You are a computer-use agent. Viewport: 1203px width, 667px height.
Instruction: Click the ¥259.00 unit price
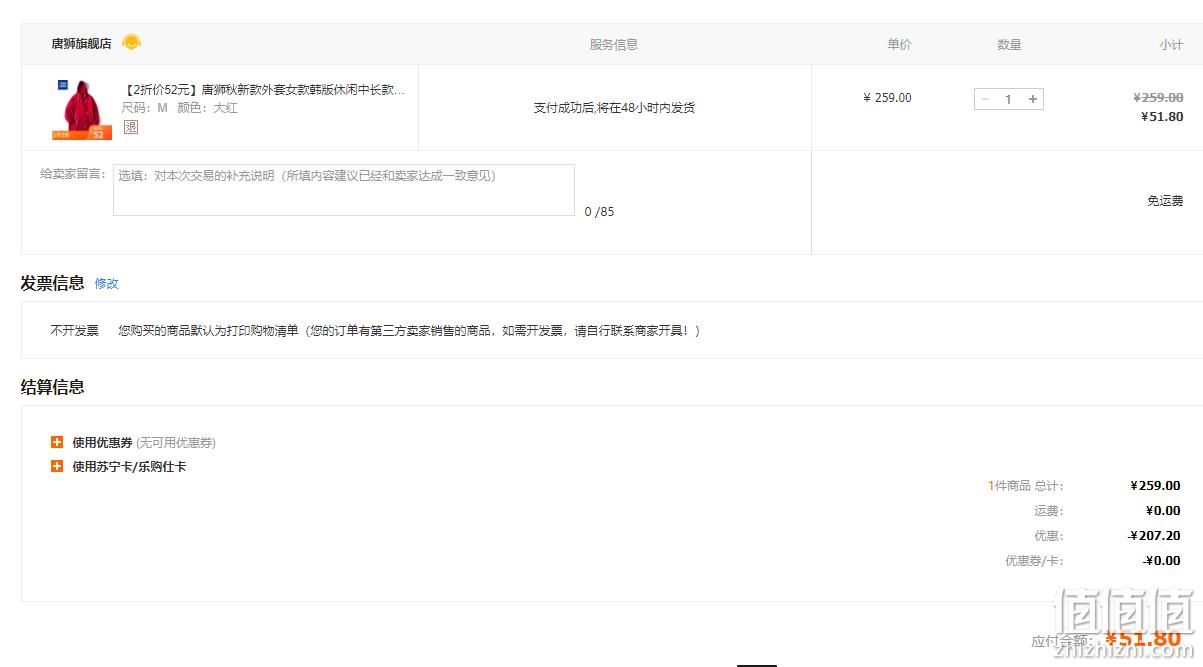click(x=887, y=98)
